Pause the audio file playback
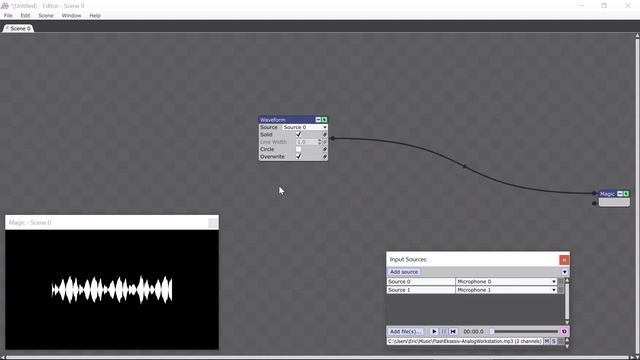The height and width of the screenshot is (360, 640). coord(443,331)
